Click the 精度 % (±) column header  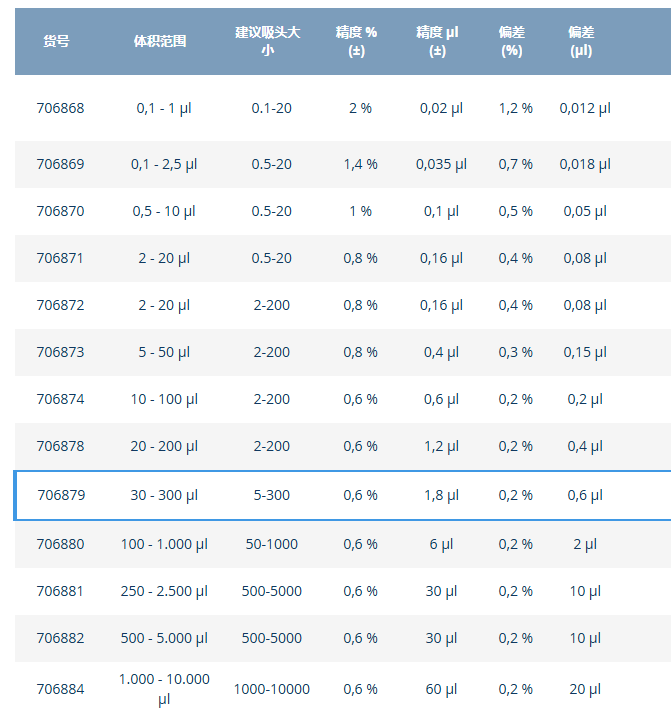click(x=357, y=41)
